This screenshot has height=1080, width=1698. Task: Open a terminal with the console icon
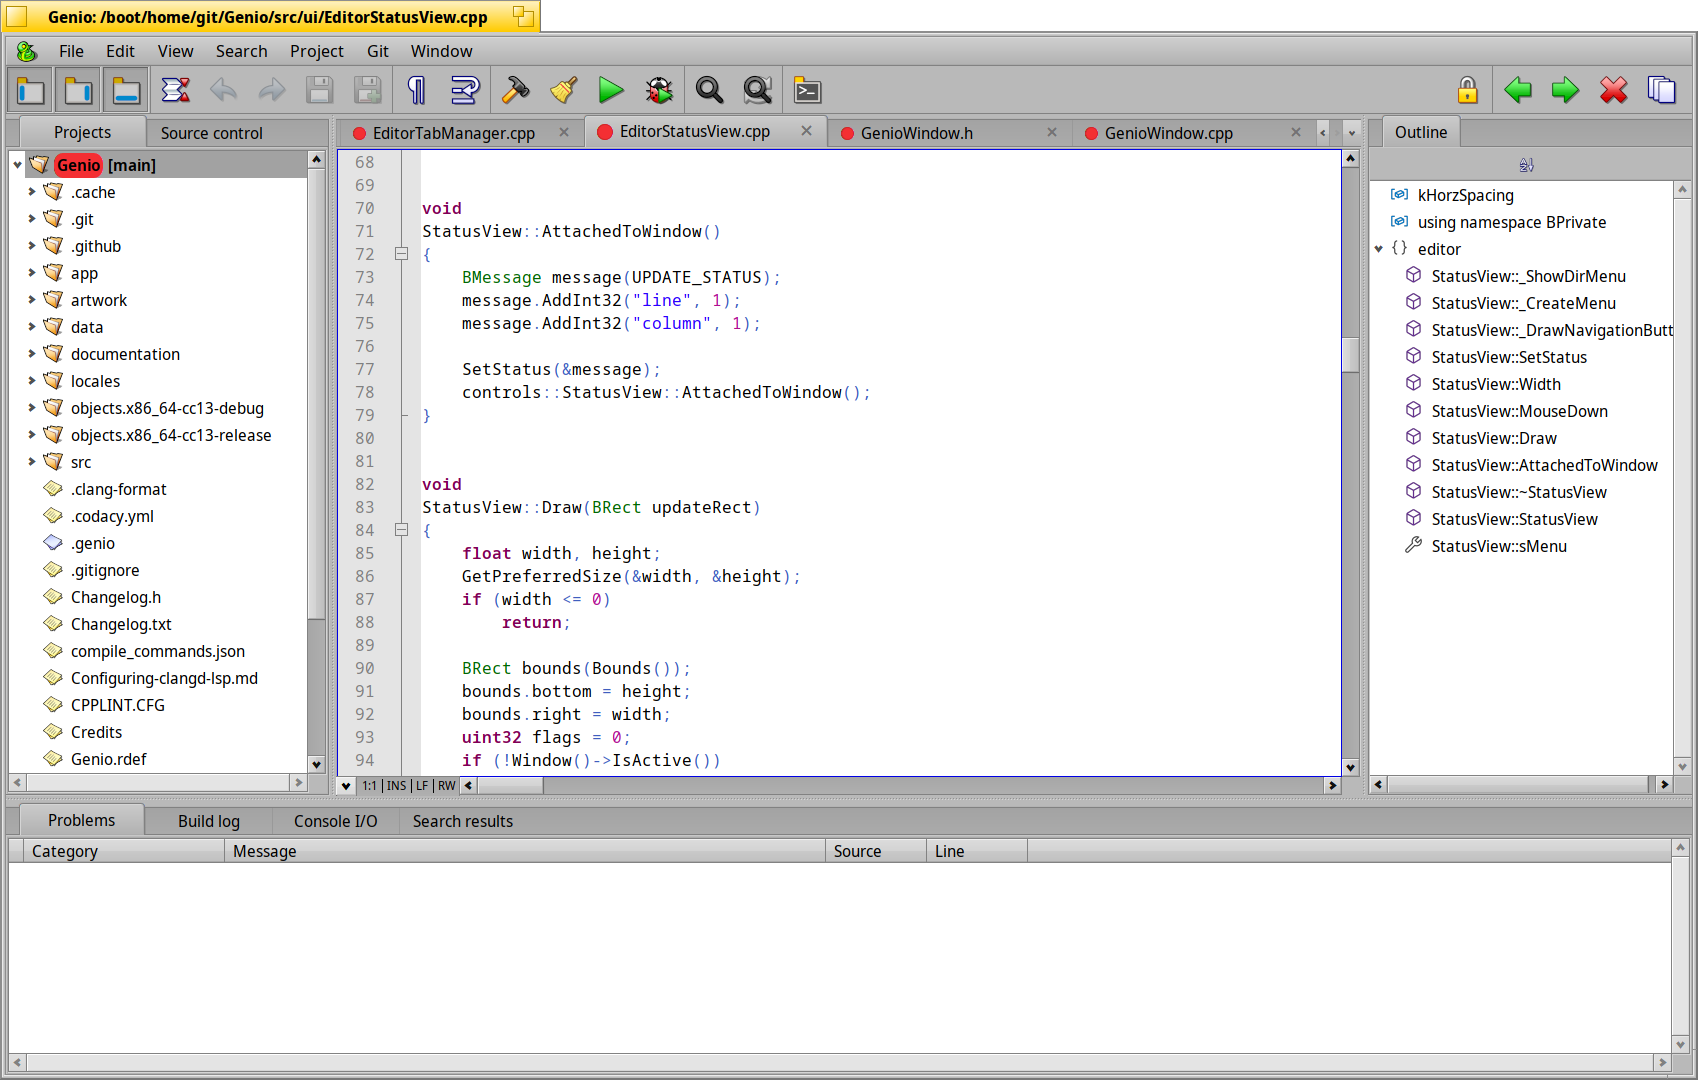[x=807, y=90]
